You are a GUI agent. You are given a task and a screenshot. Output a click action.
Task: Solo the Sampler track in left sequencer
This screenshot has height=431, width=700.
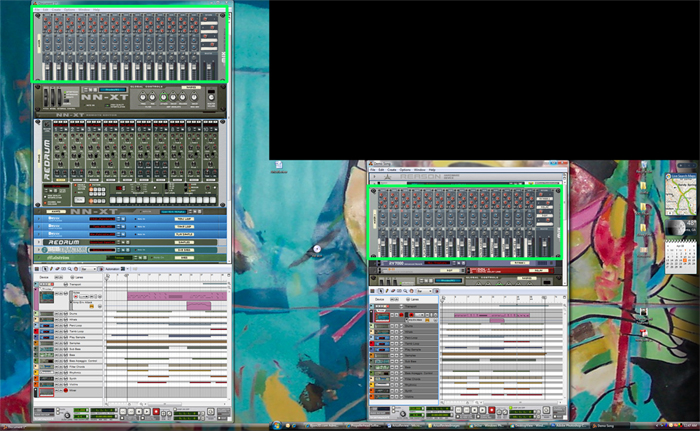click(61, 343)
